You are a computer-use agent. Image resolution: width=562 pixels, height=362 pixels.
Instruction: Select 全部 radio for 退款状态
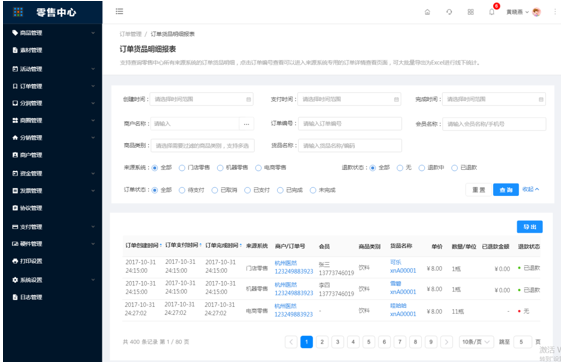(373, 168)
